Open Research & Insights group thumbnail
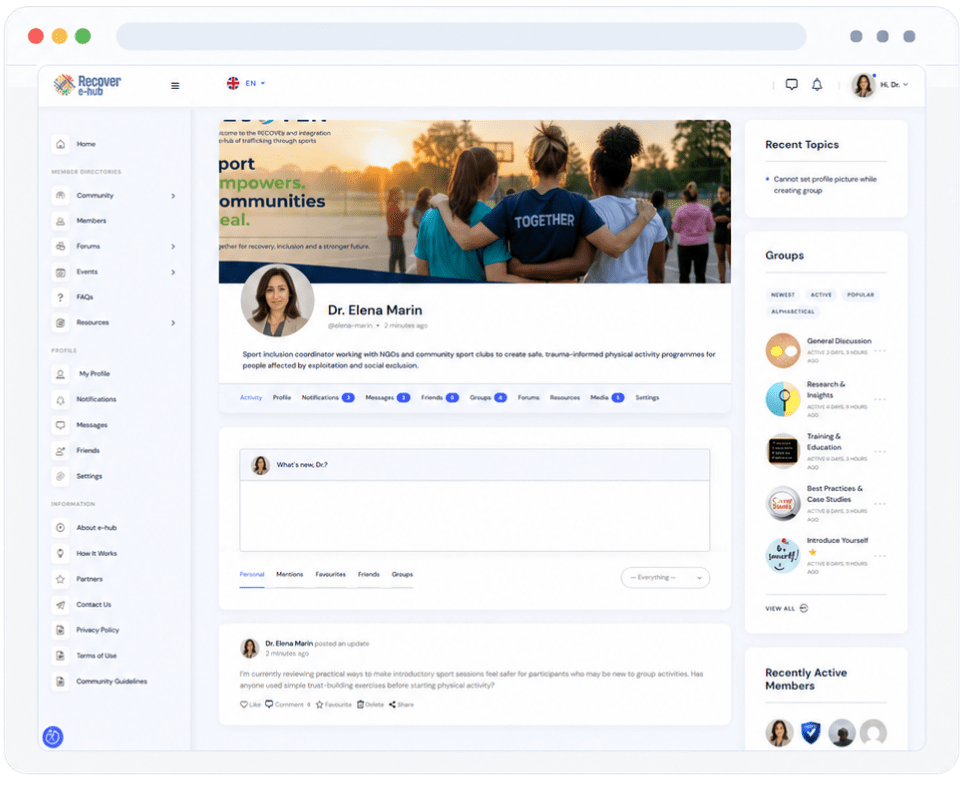The height and width of the screenshot is (785, 968). (x=783, y=400)
